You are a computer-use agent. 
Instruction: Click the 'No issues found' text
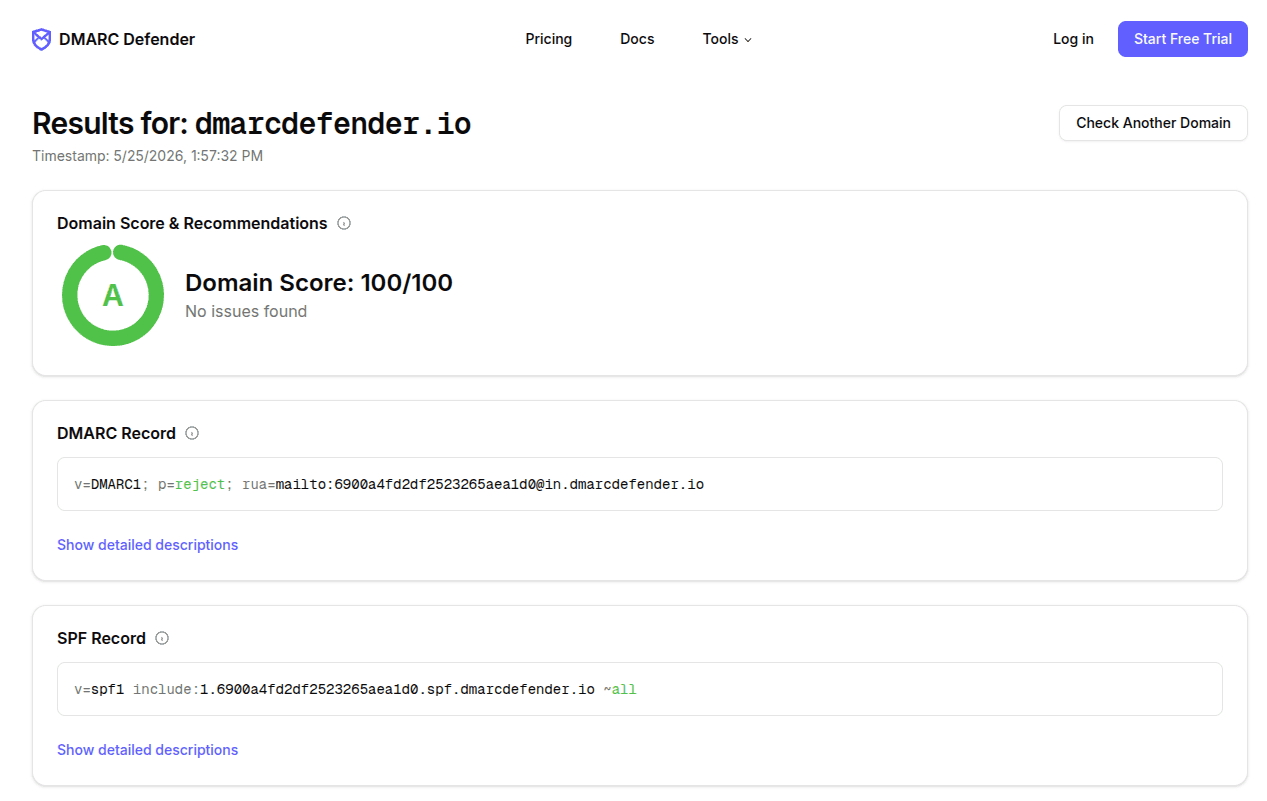246,311
